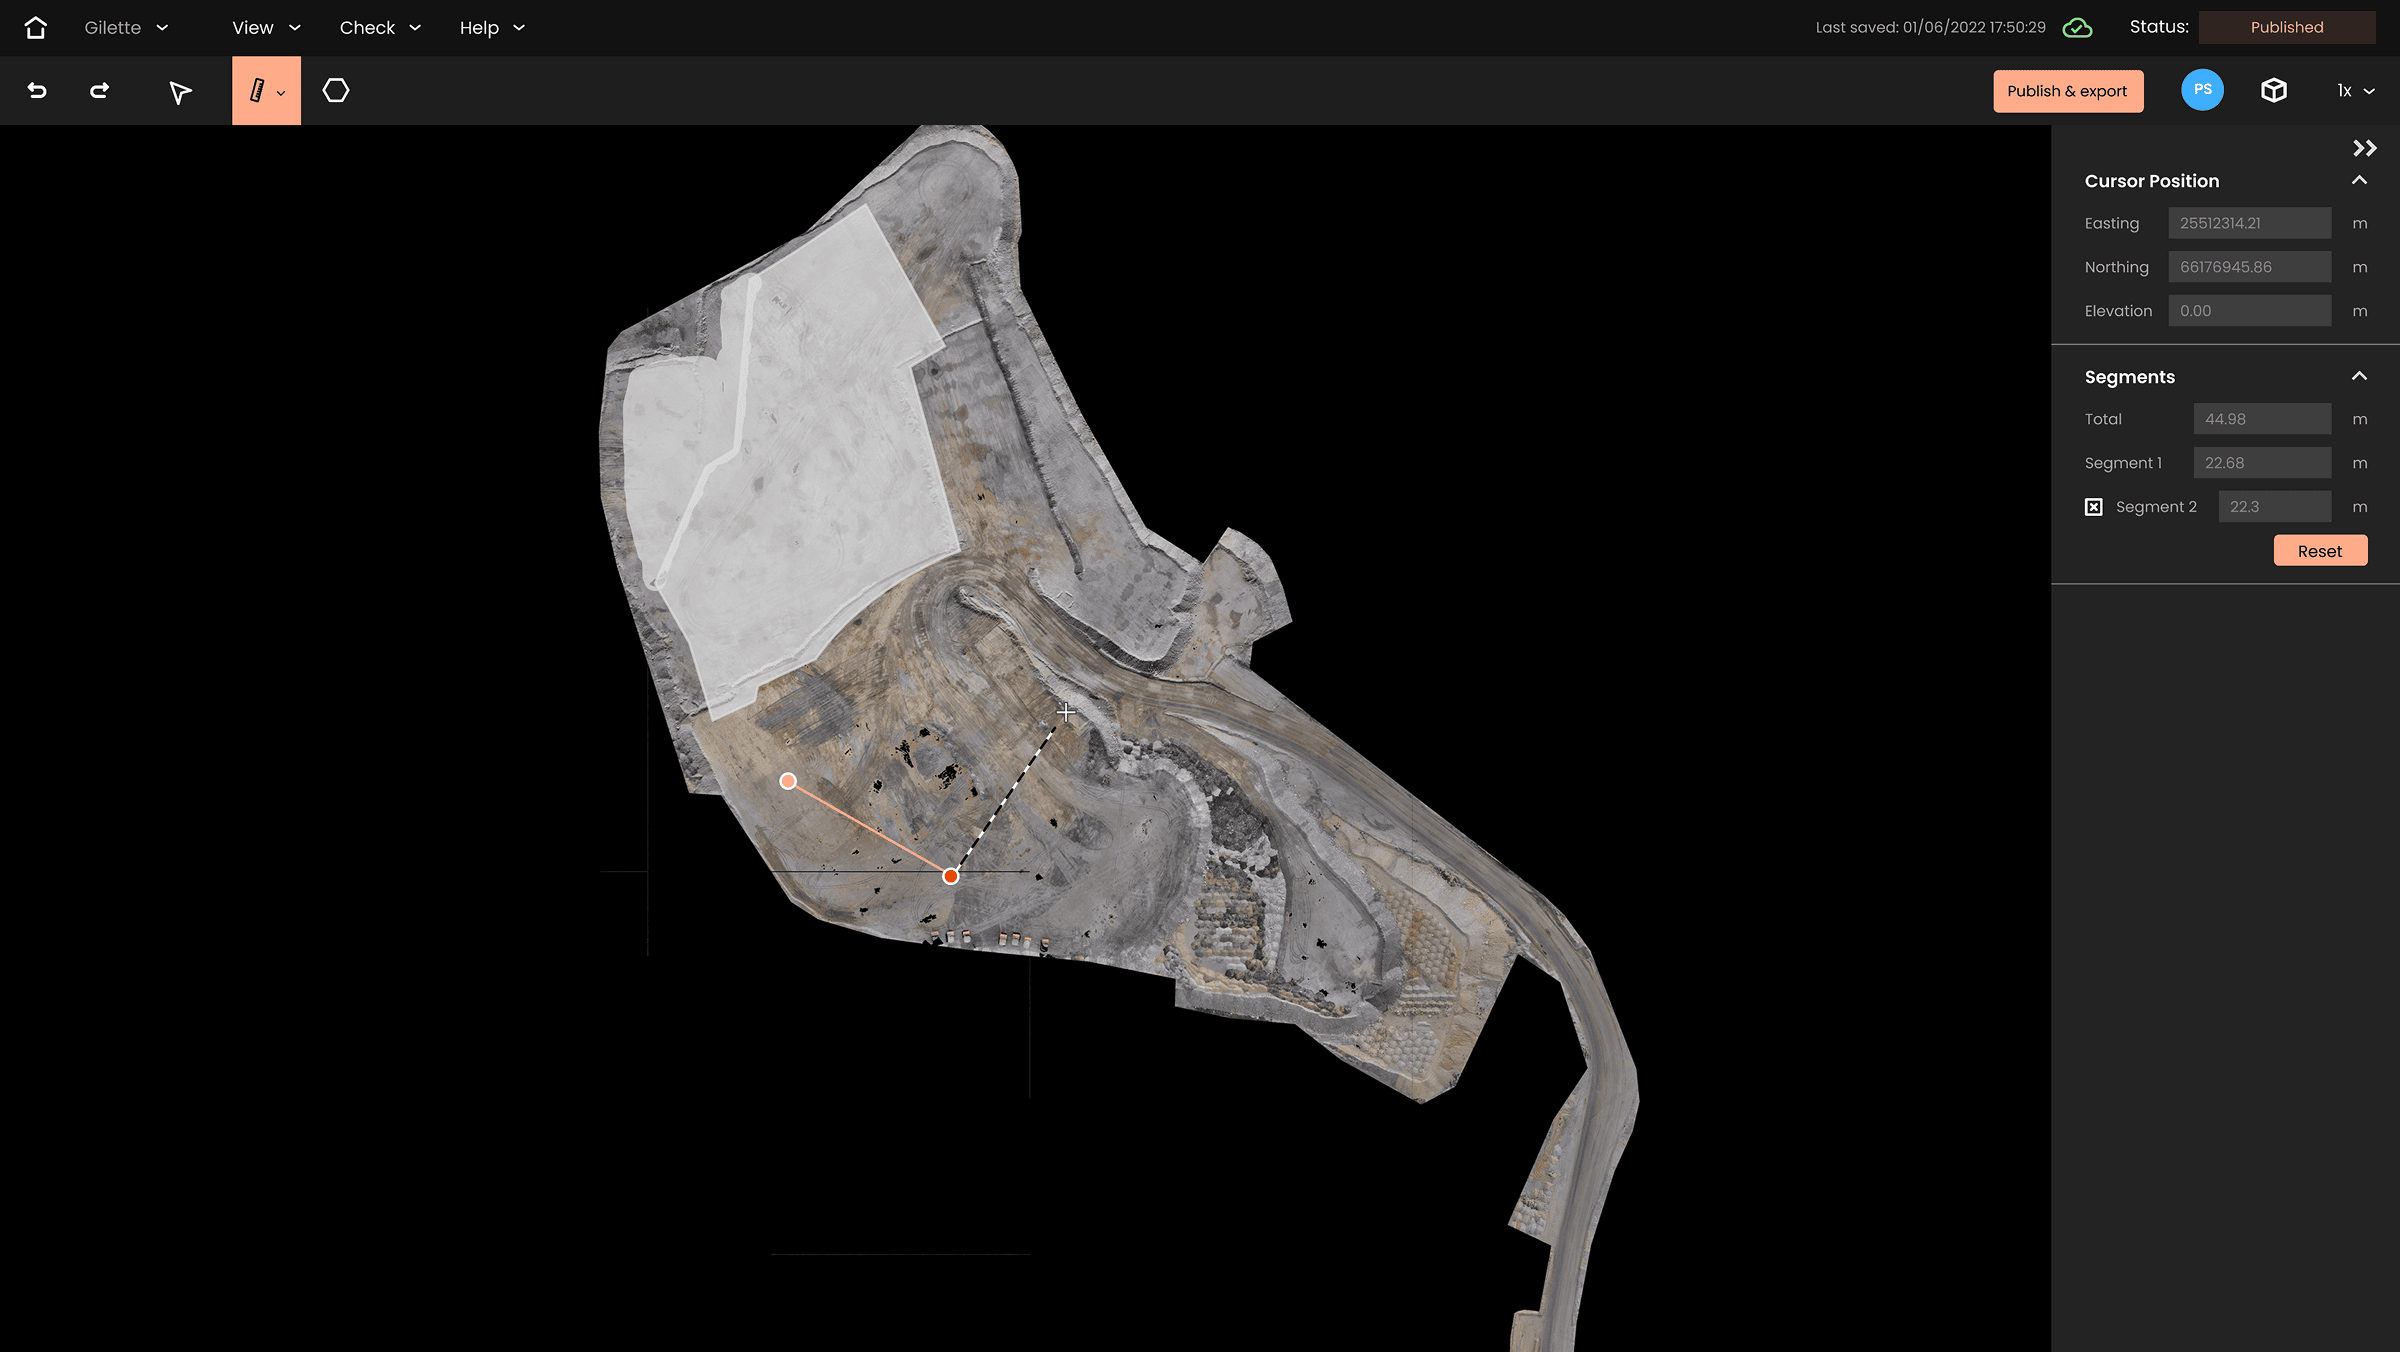The width and height of the screenshot is (2400, 1352).
Task: Click the blue PS profile avatar
Action: tap(2203, 90)
